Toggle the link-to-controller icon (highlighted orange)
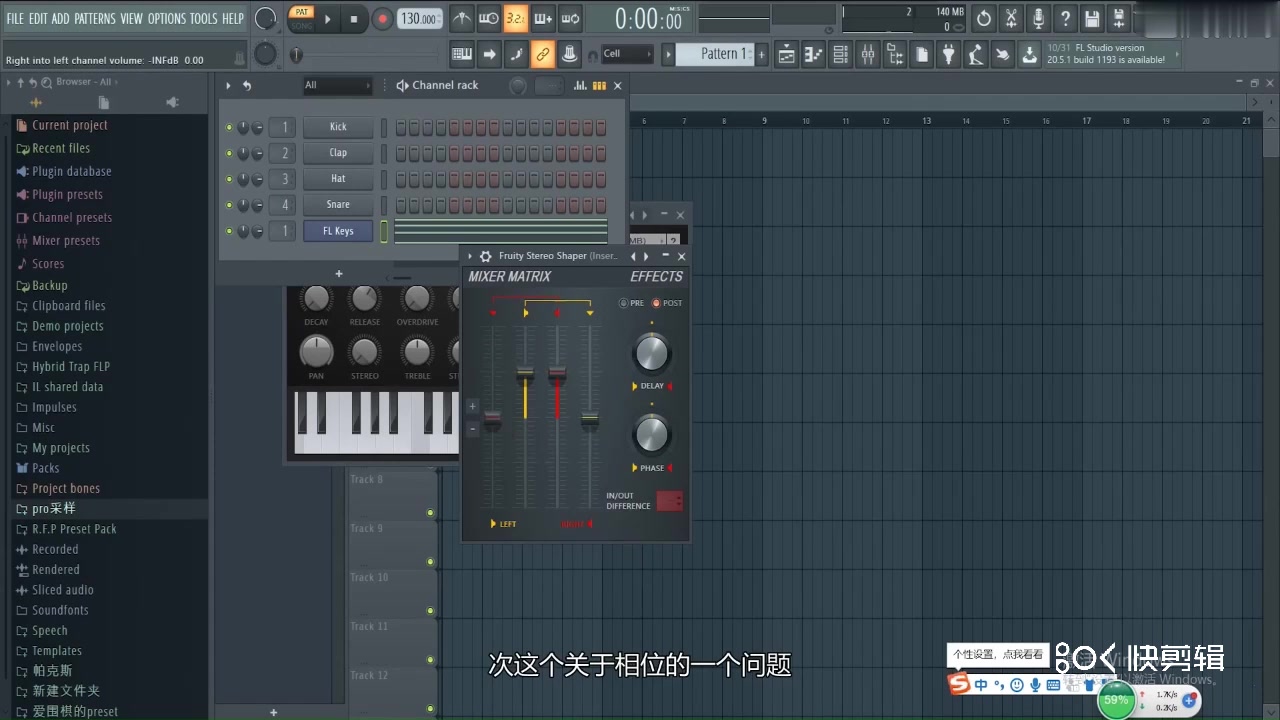This screenshot has width=1280, height=720. [543, 54]
